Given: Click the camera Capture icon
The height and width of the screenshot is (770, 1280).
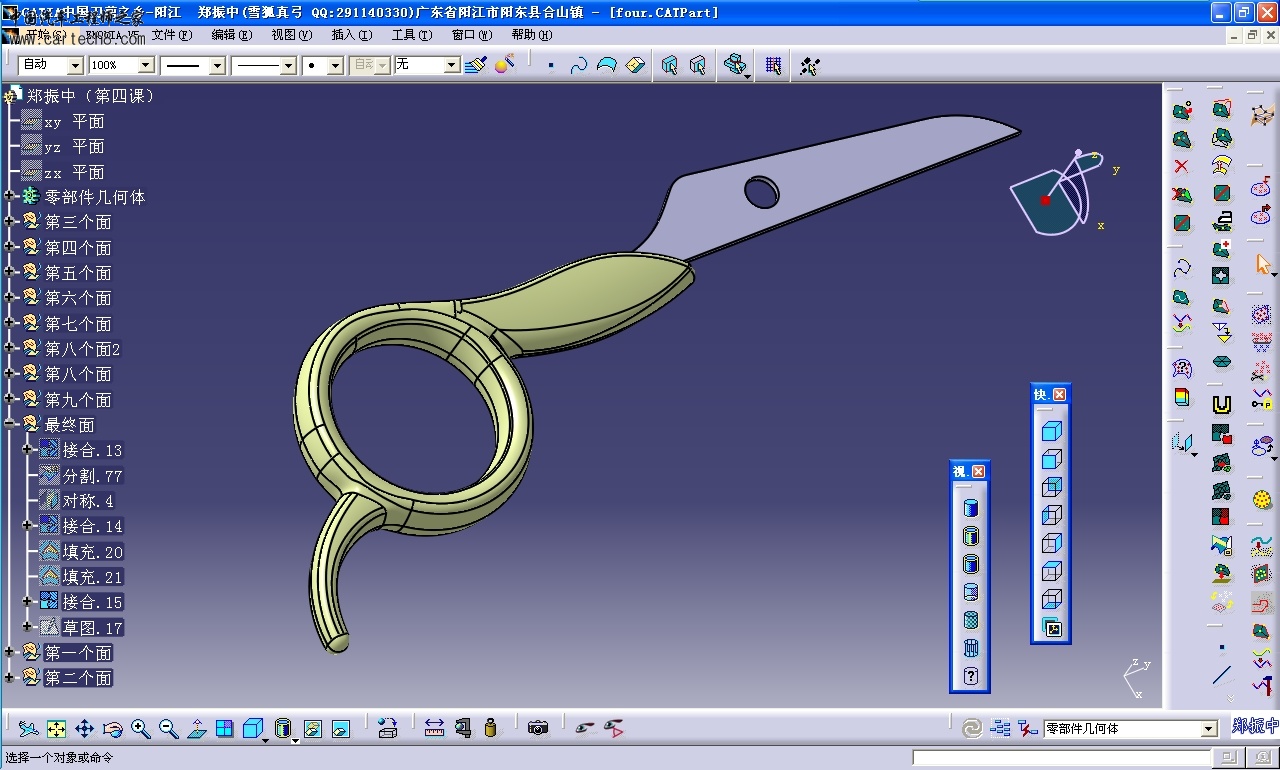Looking at the screenshot, I should (538, 728).
